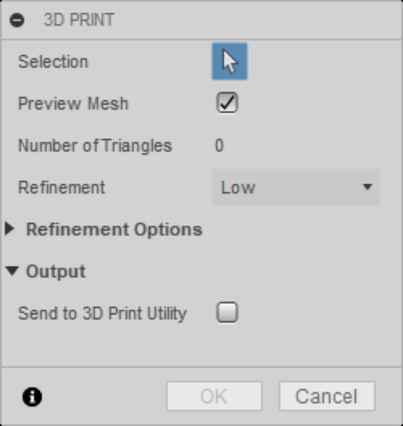Open the info help icon at the dialog bottom

32,397
